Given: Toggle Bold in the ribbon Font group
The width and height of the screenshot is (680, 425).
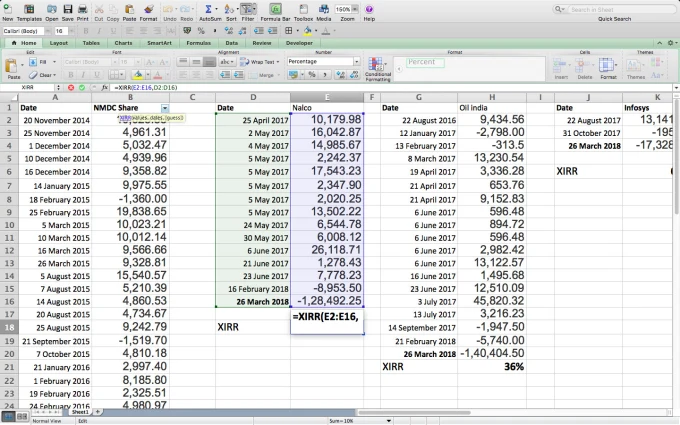Looking at the screenshot, I should point(71,75).
